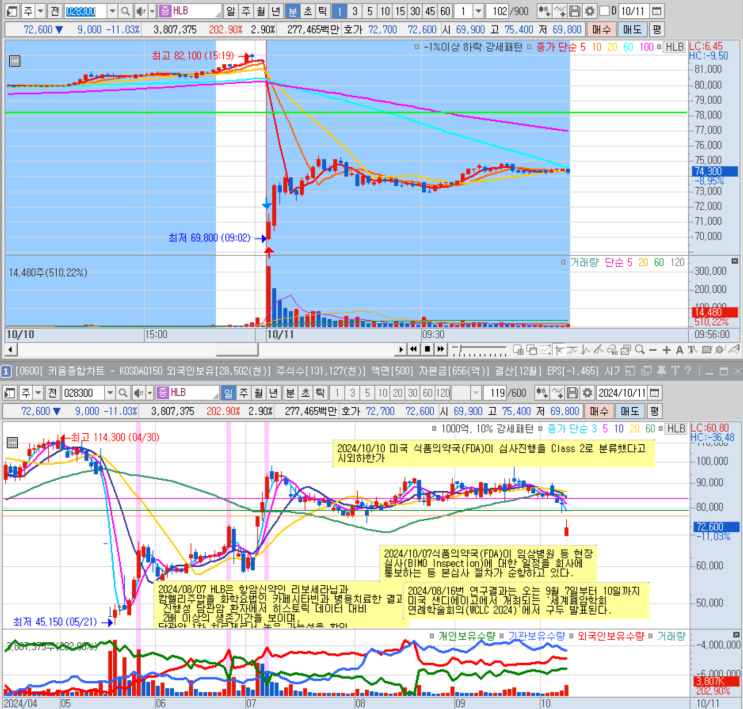Open speaker dropdown arrow in lower chart
Viewport: 743px width, 709px height.
click(149, 392)
